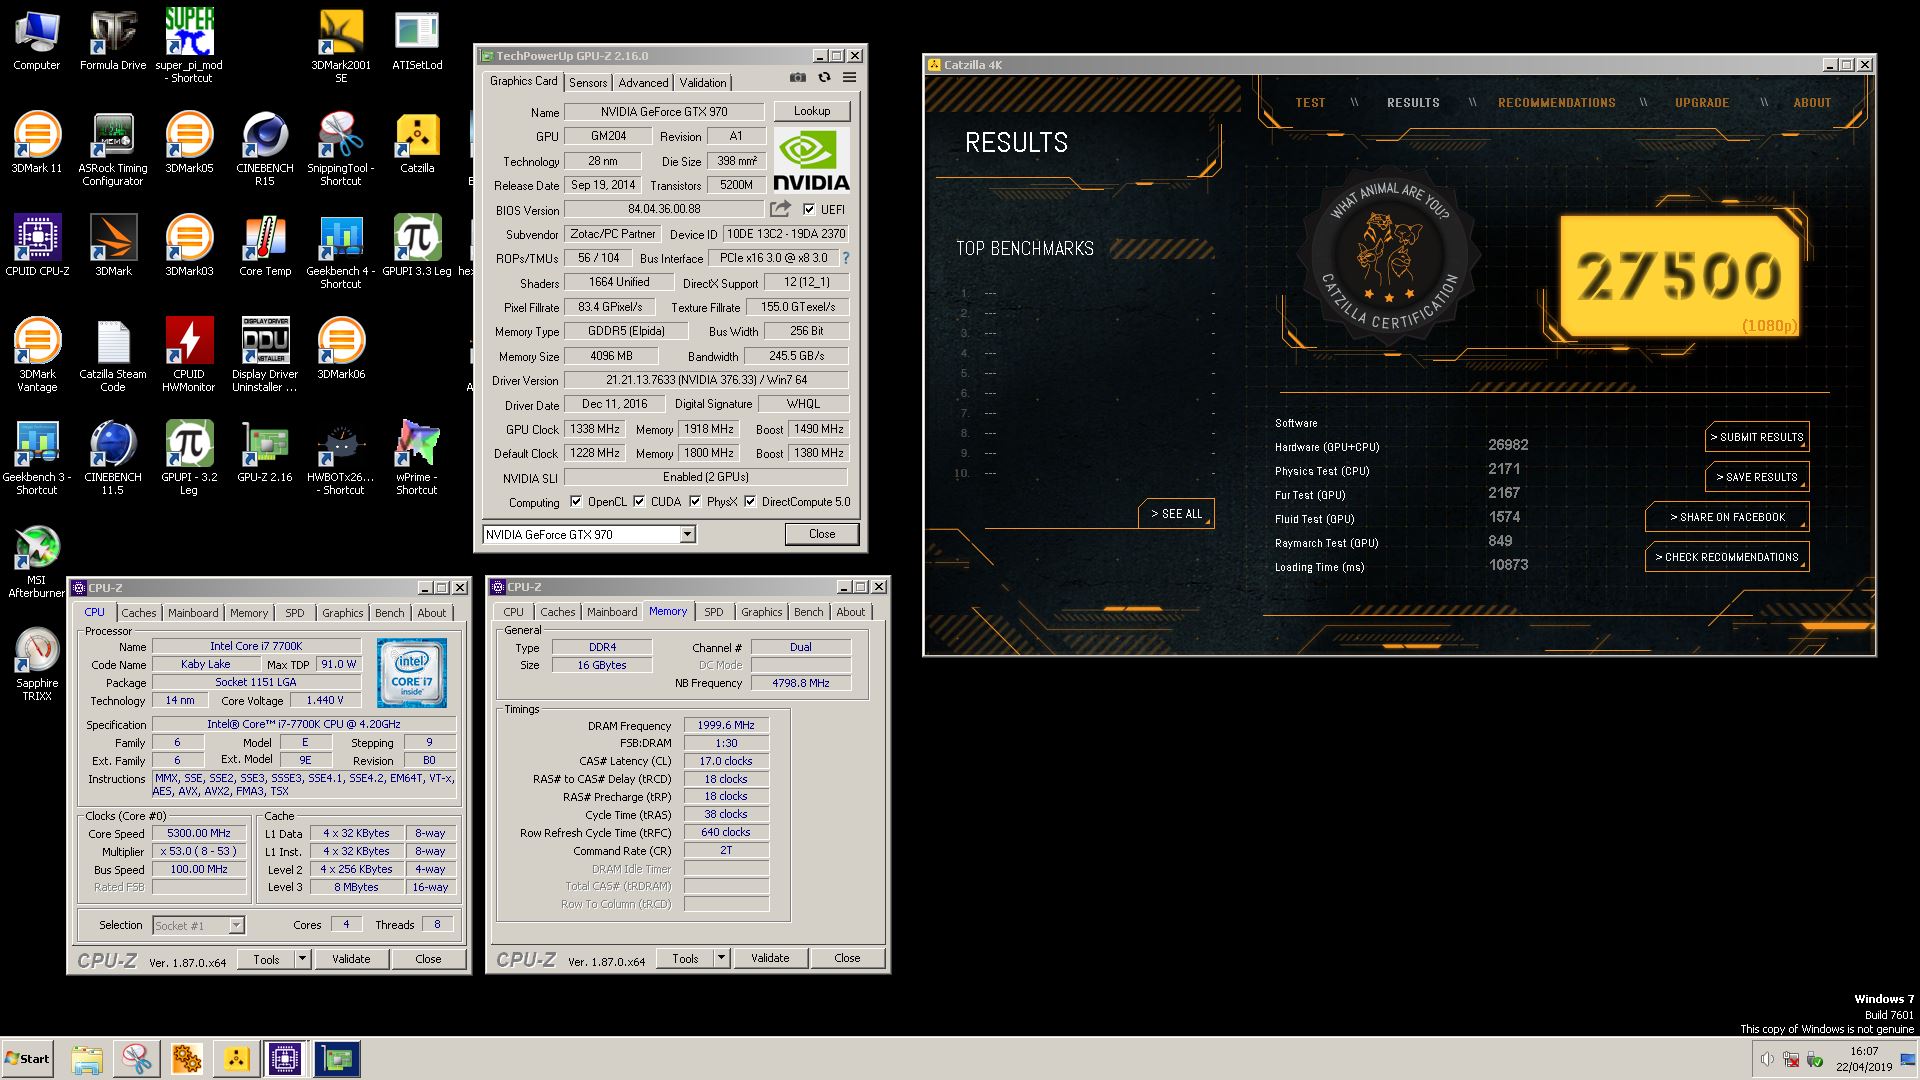Open GPUPI 3.3 Leg icon
Viewport: 1920px width, 1080px height.
tap(417, 246)
